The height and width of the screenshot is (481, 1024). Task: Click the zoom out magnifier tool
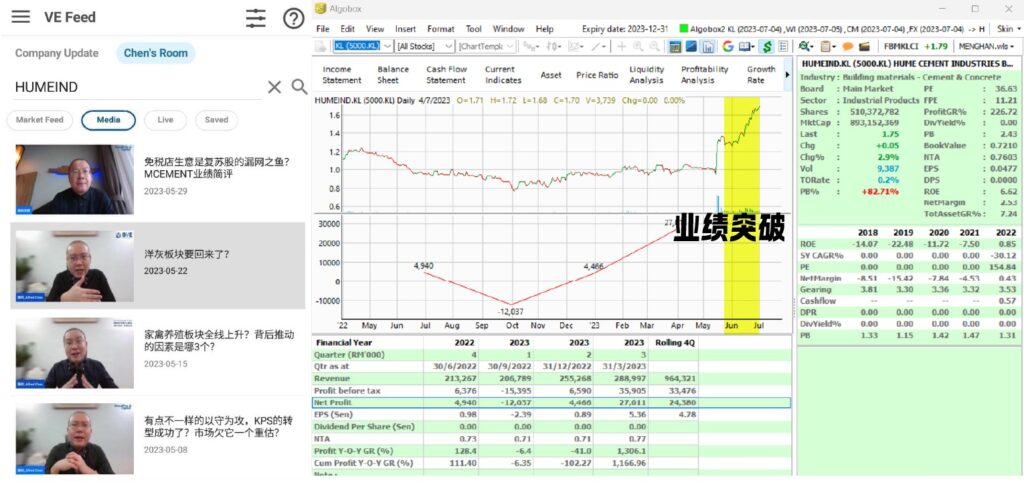654,46
